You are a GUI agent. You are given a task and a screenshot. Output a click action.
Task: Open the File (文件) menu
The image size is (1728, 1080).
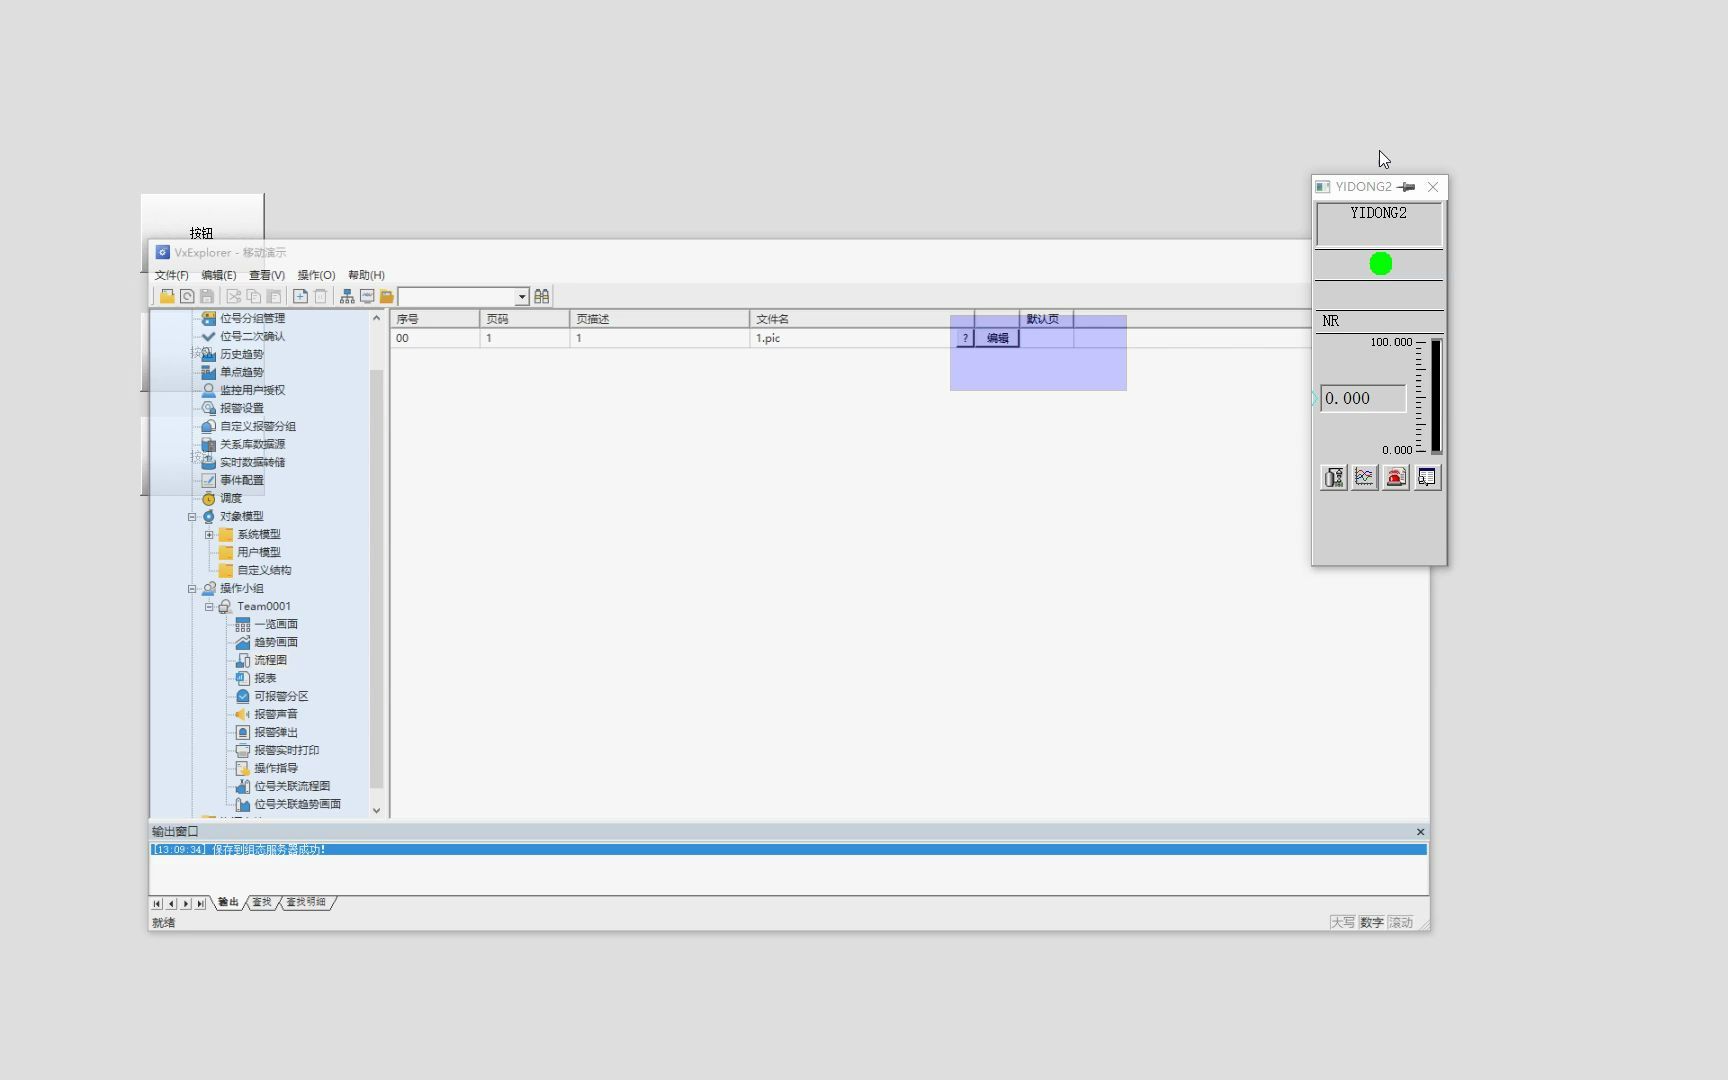[x=171, y=275]
